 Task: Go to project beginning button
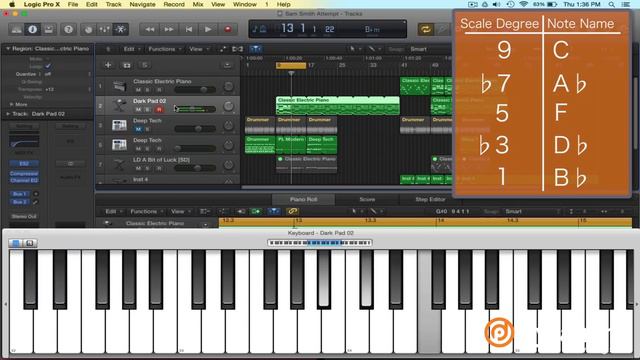pos(189,29)
